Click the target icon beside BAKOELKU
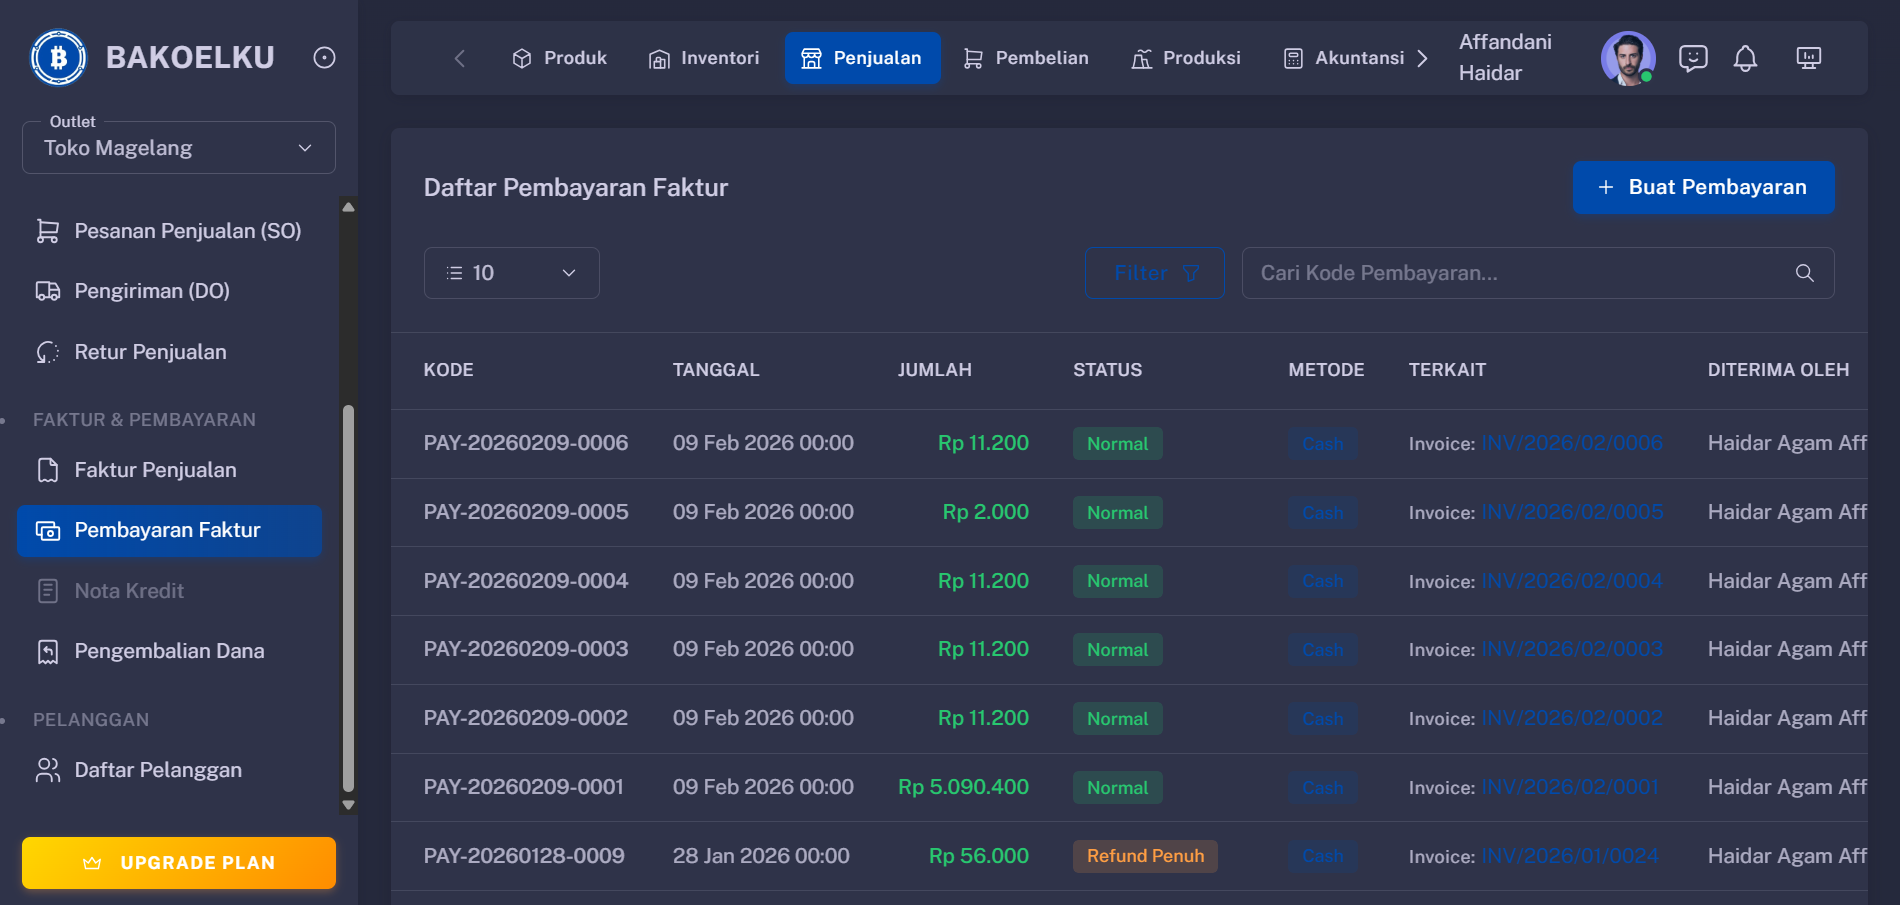Viewport: 1900px width, 905px height. 323,57
